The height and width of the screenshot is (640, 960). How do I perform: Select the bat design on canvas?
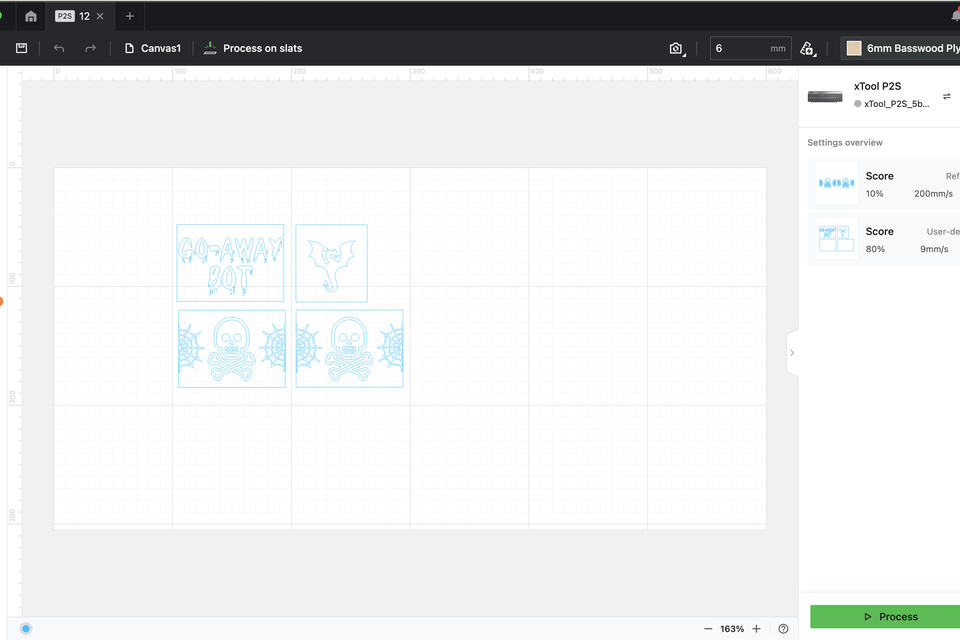tap(331, 263)
